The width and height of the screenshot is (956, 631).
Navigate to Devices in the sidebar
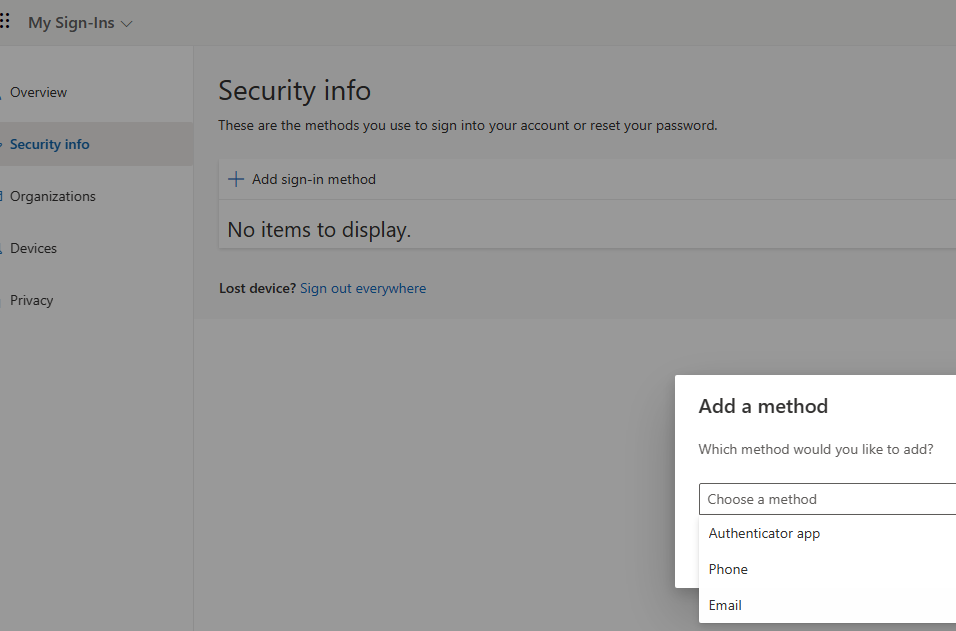click(x=33, y=248)
